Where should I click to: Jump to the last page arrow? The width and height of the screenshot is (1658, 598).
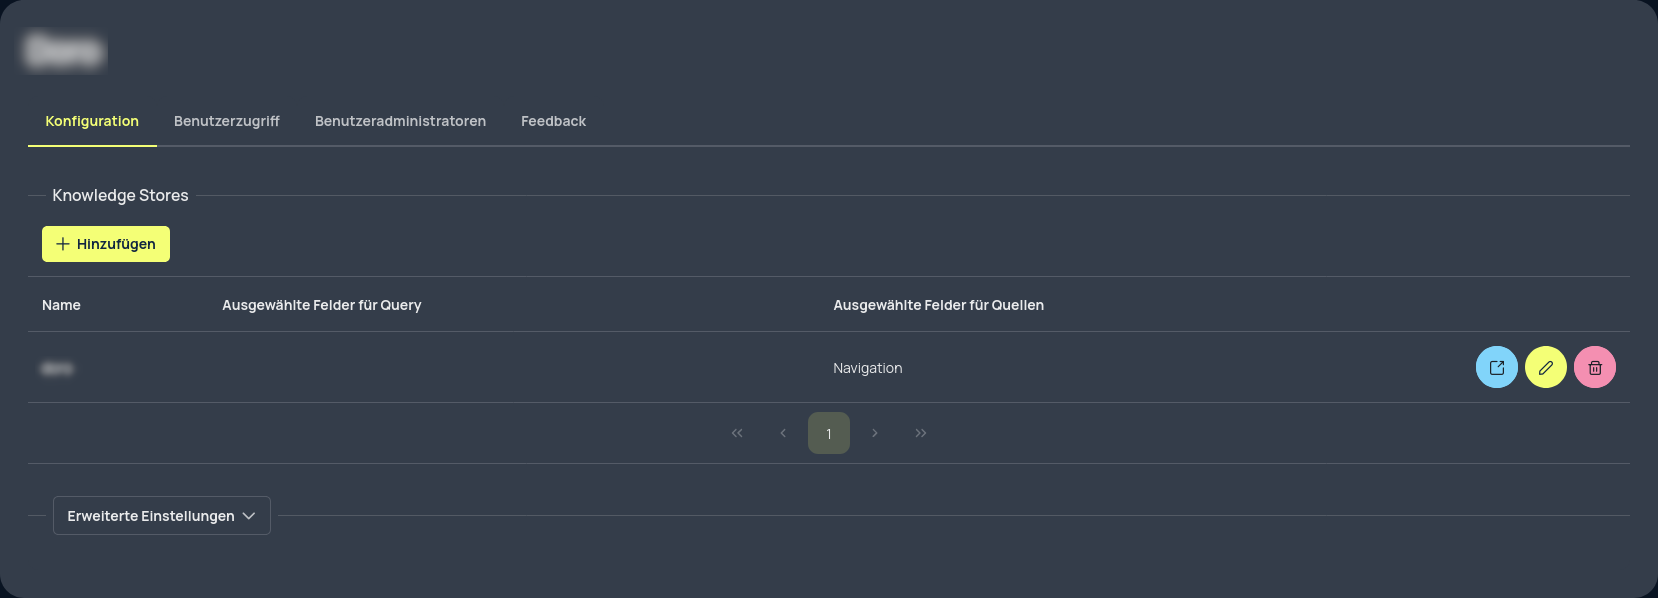[921, 433]
